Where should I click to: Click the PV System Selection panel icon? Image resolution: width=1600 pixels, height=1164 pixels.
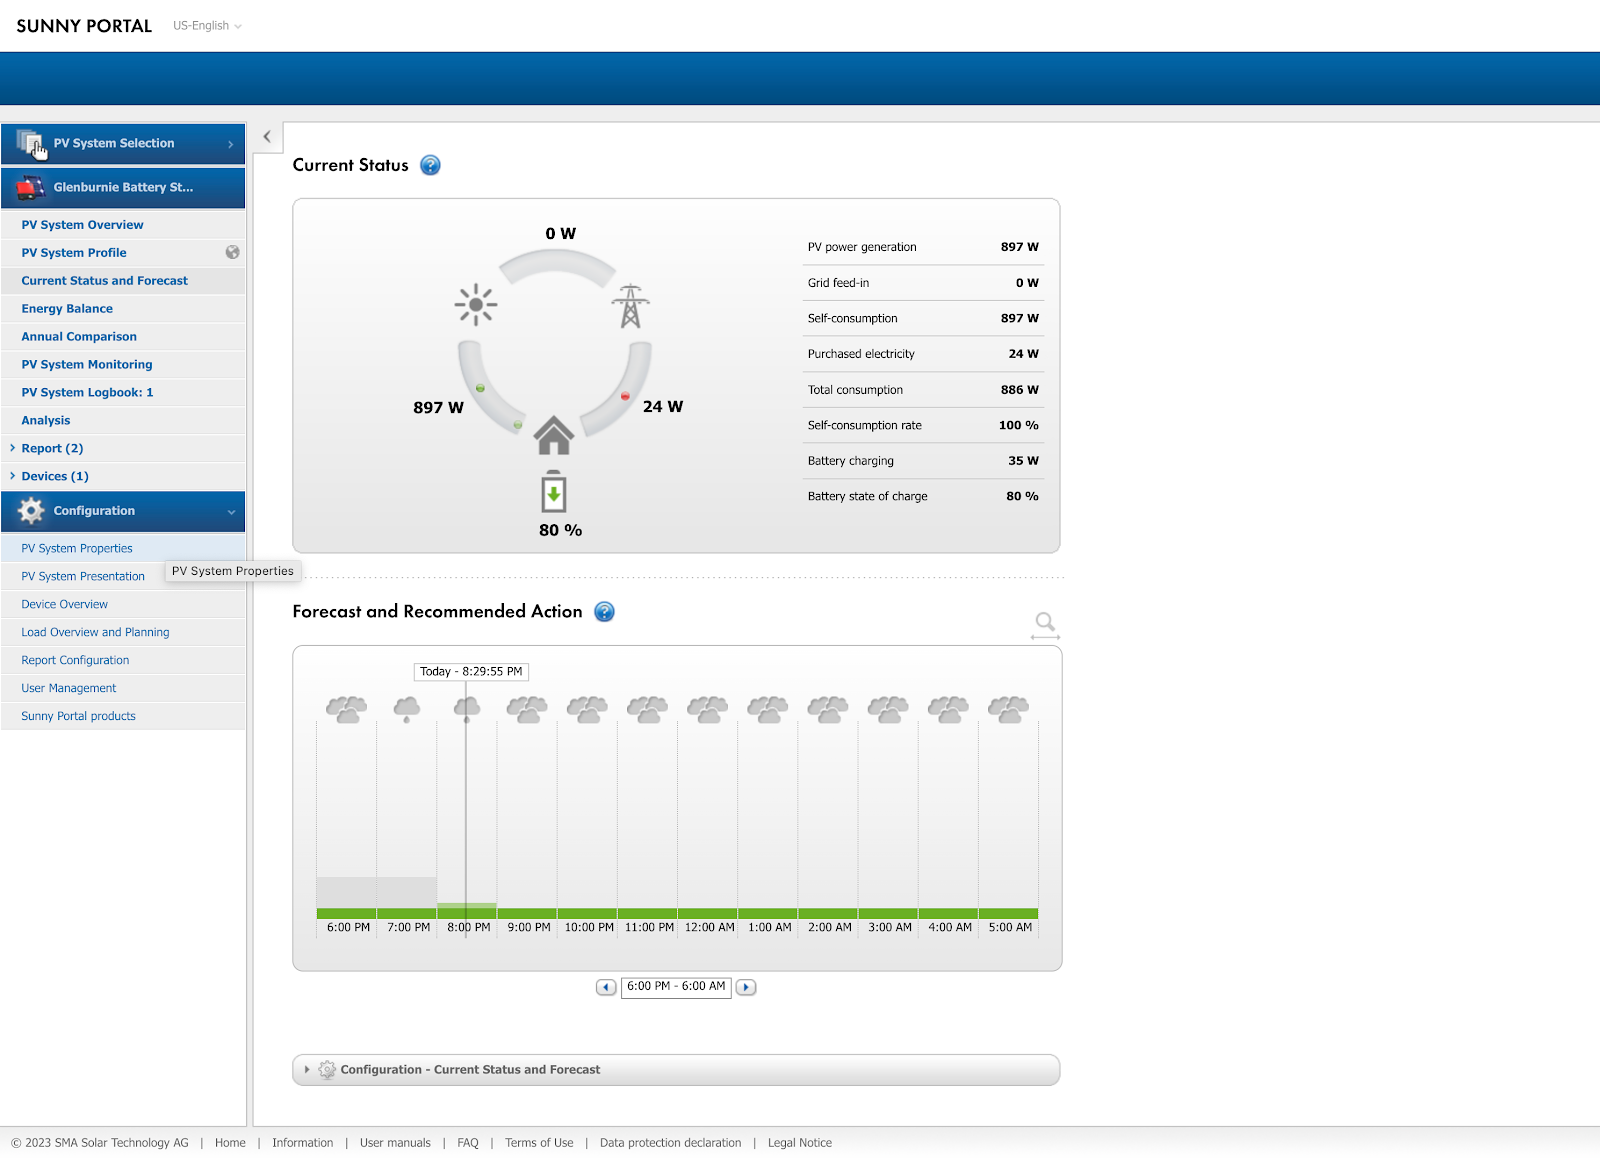pyautogui.click(x=32, y=144)
